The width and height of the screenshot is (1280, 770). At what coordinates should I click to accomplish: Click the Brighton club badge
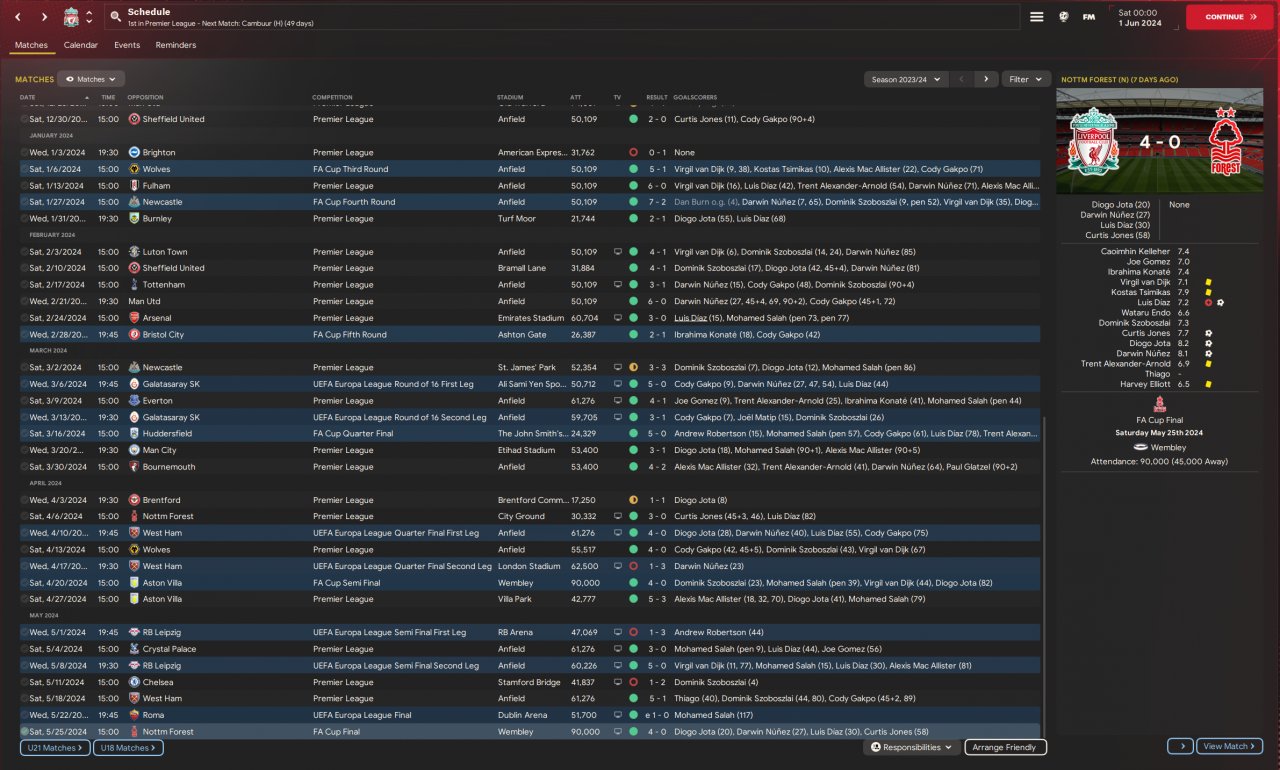(x=134, y=152)
